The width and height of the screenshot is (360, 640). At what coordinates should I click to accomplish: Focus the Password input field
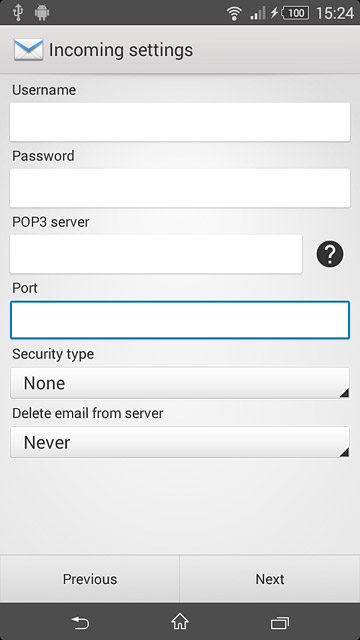click(x=180, y=188)
